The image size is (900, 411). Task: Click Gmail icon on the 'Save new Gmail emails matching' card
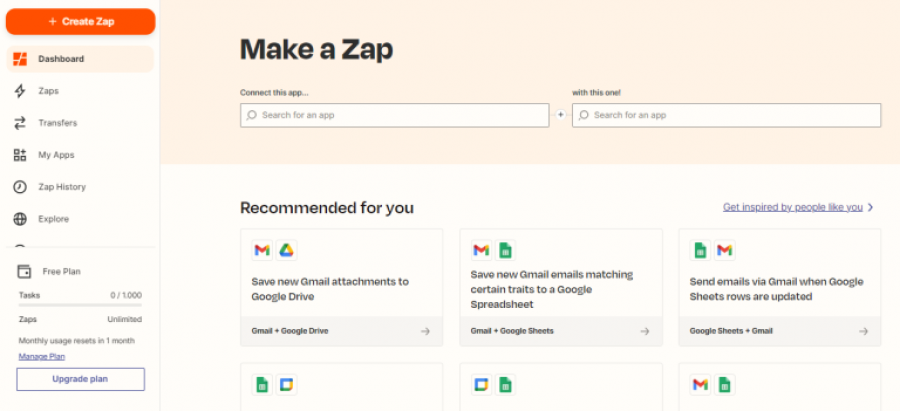[x=482, y=250]
